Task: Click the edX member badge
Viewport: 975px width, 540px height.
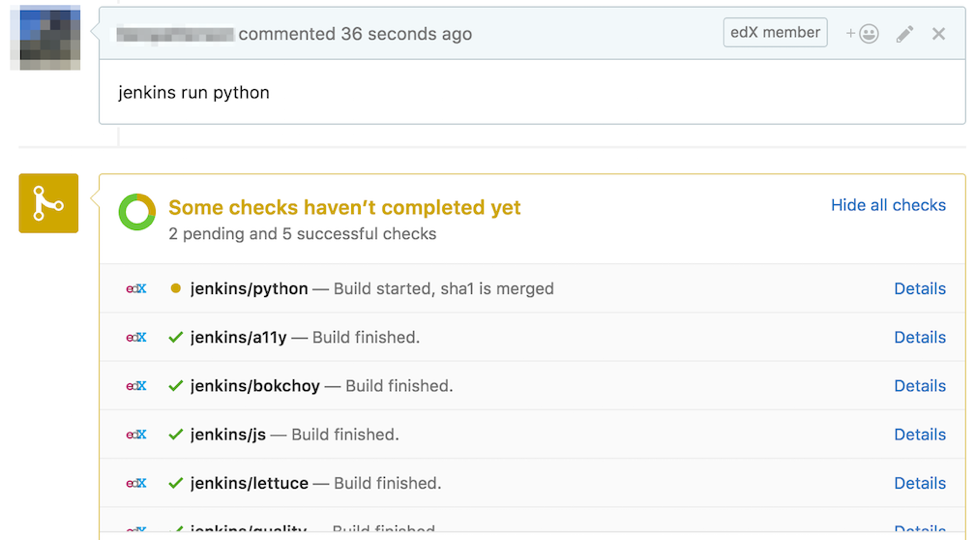Action: point(775,33)
